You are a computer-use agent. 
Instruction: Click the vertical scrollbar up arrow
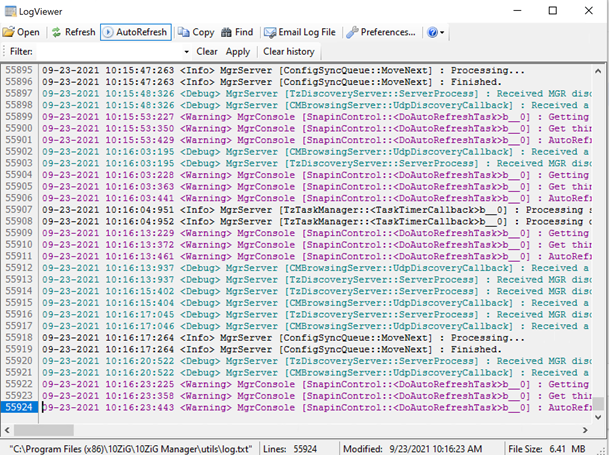(598, 71)
